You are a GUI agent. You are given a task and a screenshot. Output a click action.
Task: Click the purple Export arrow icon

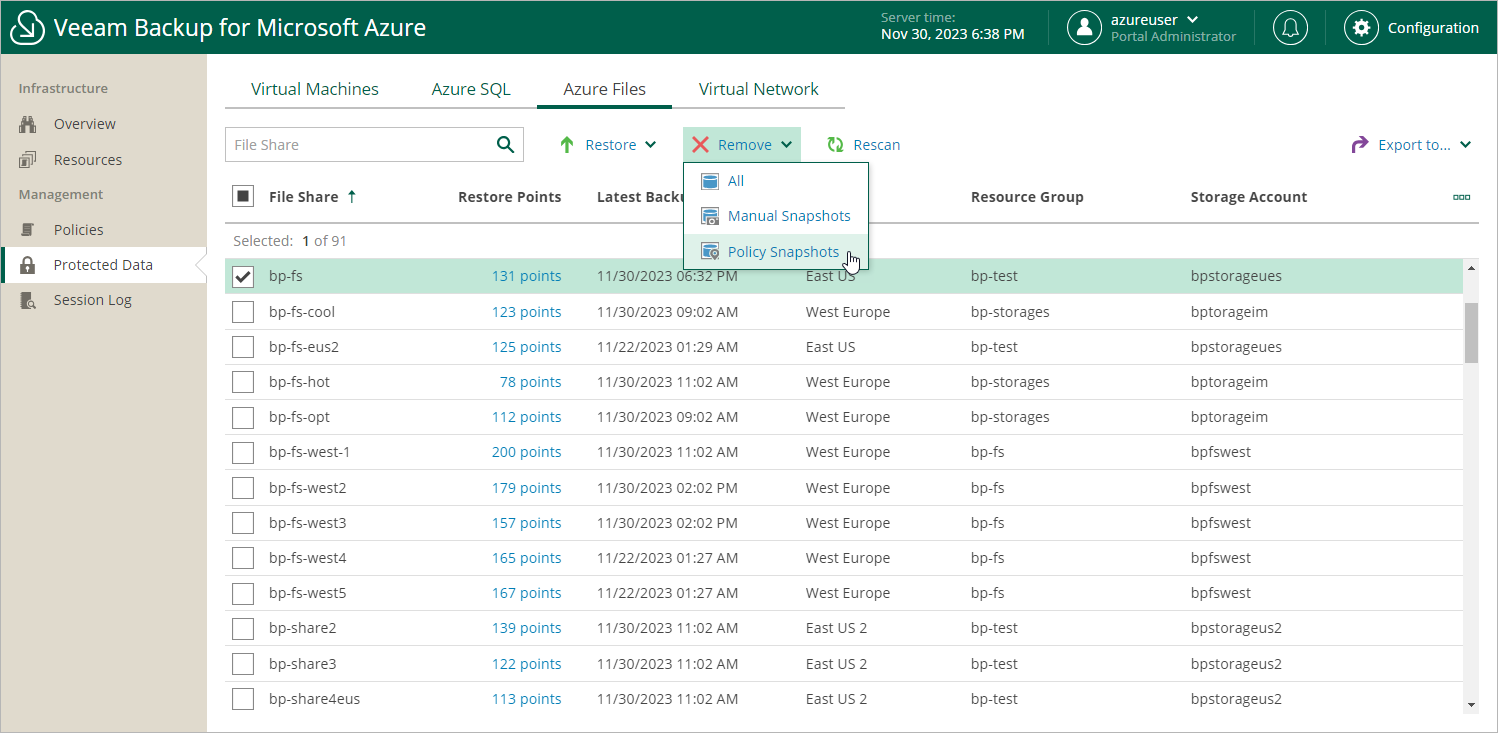(x=1360, y=145)
